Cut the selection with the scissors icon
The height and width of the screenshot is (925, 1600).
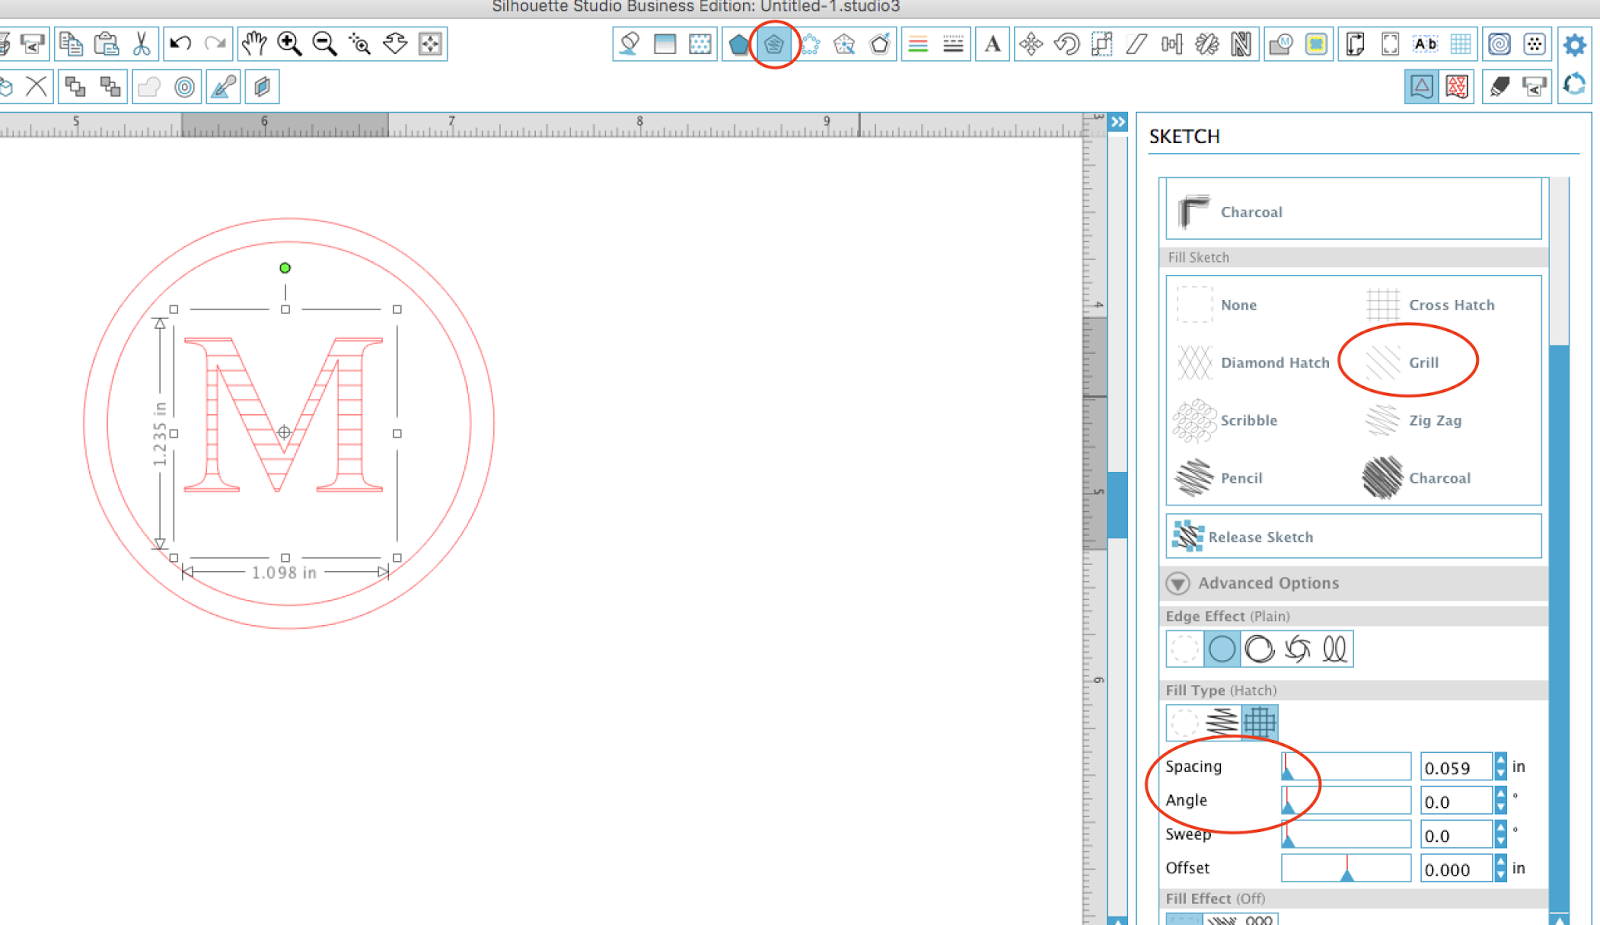pyautogui.click(x=141, y=44)
